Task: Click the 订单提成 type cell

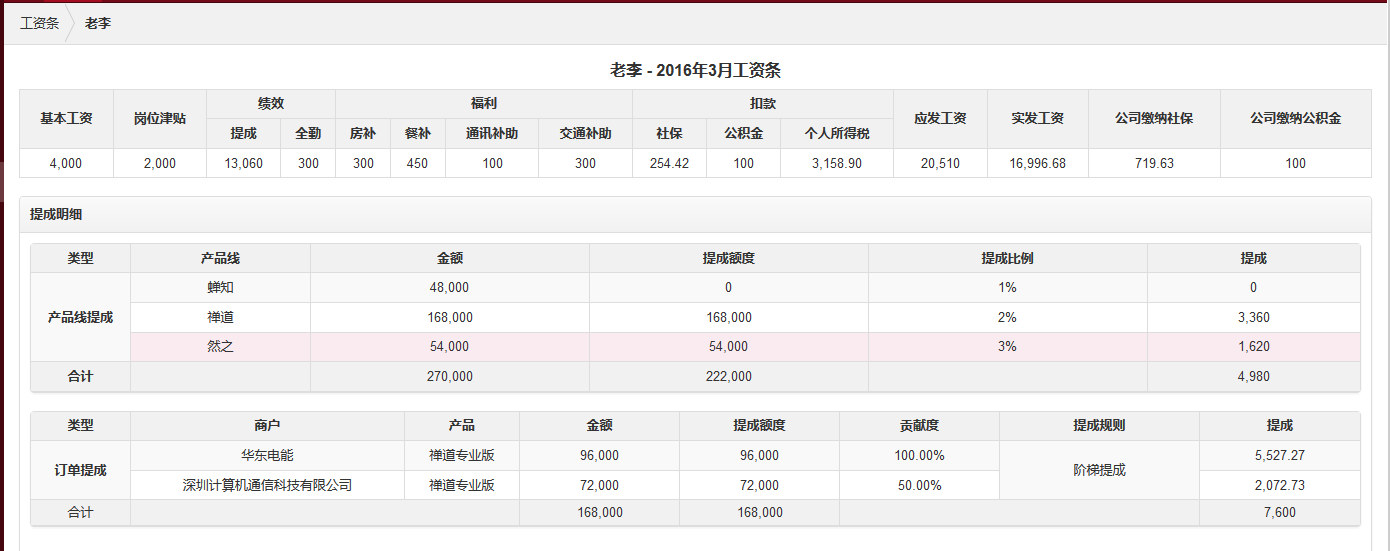Action: (80, 470)
